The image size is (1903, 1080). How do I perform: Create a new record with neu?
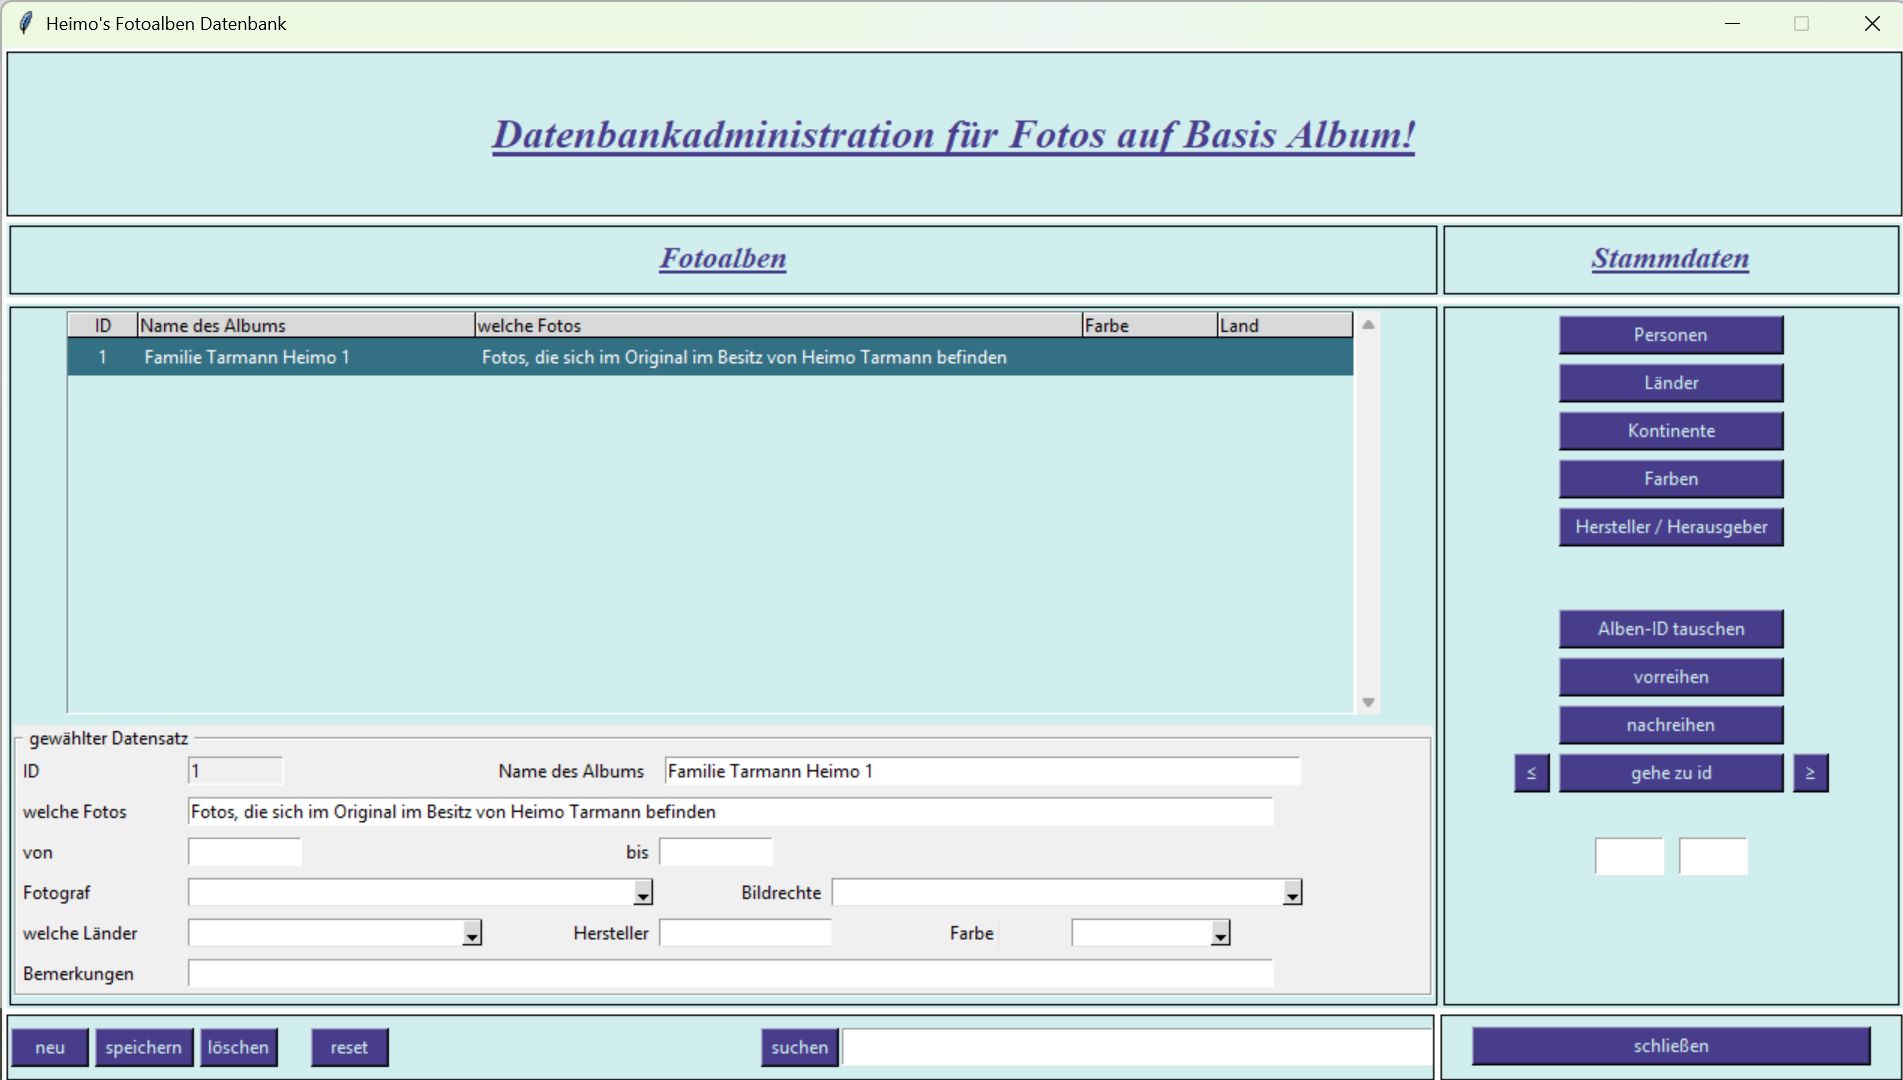[x=50, y=1047]
